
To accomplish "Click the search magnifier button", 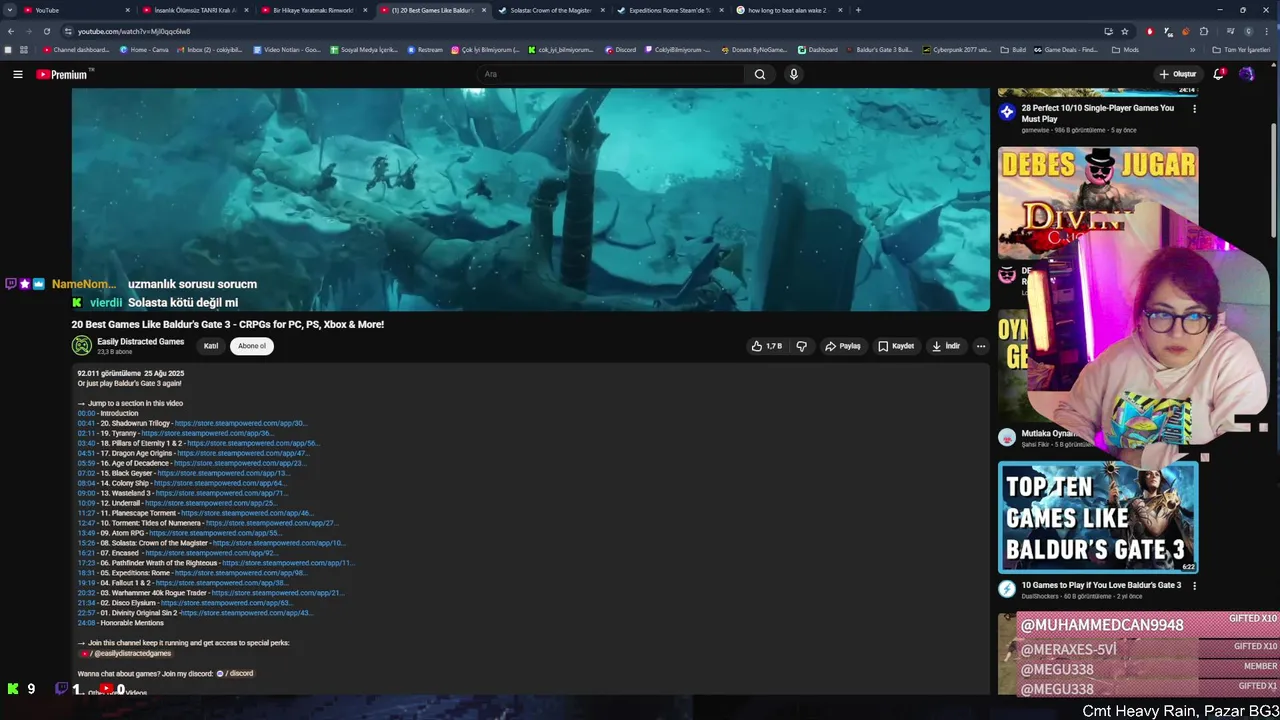I will [x=760, y=74].
